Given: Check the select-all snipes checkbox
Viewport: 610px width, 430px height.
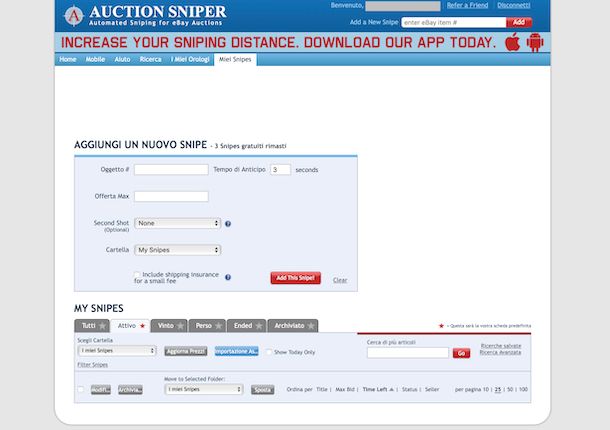Looking at the screenshot, I should coord(81,389).
